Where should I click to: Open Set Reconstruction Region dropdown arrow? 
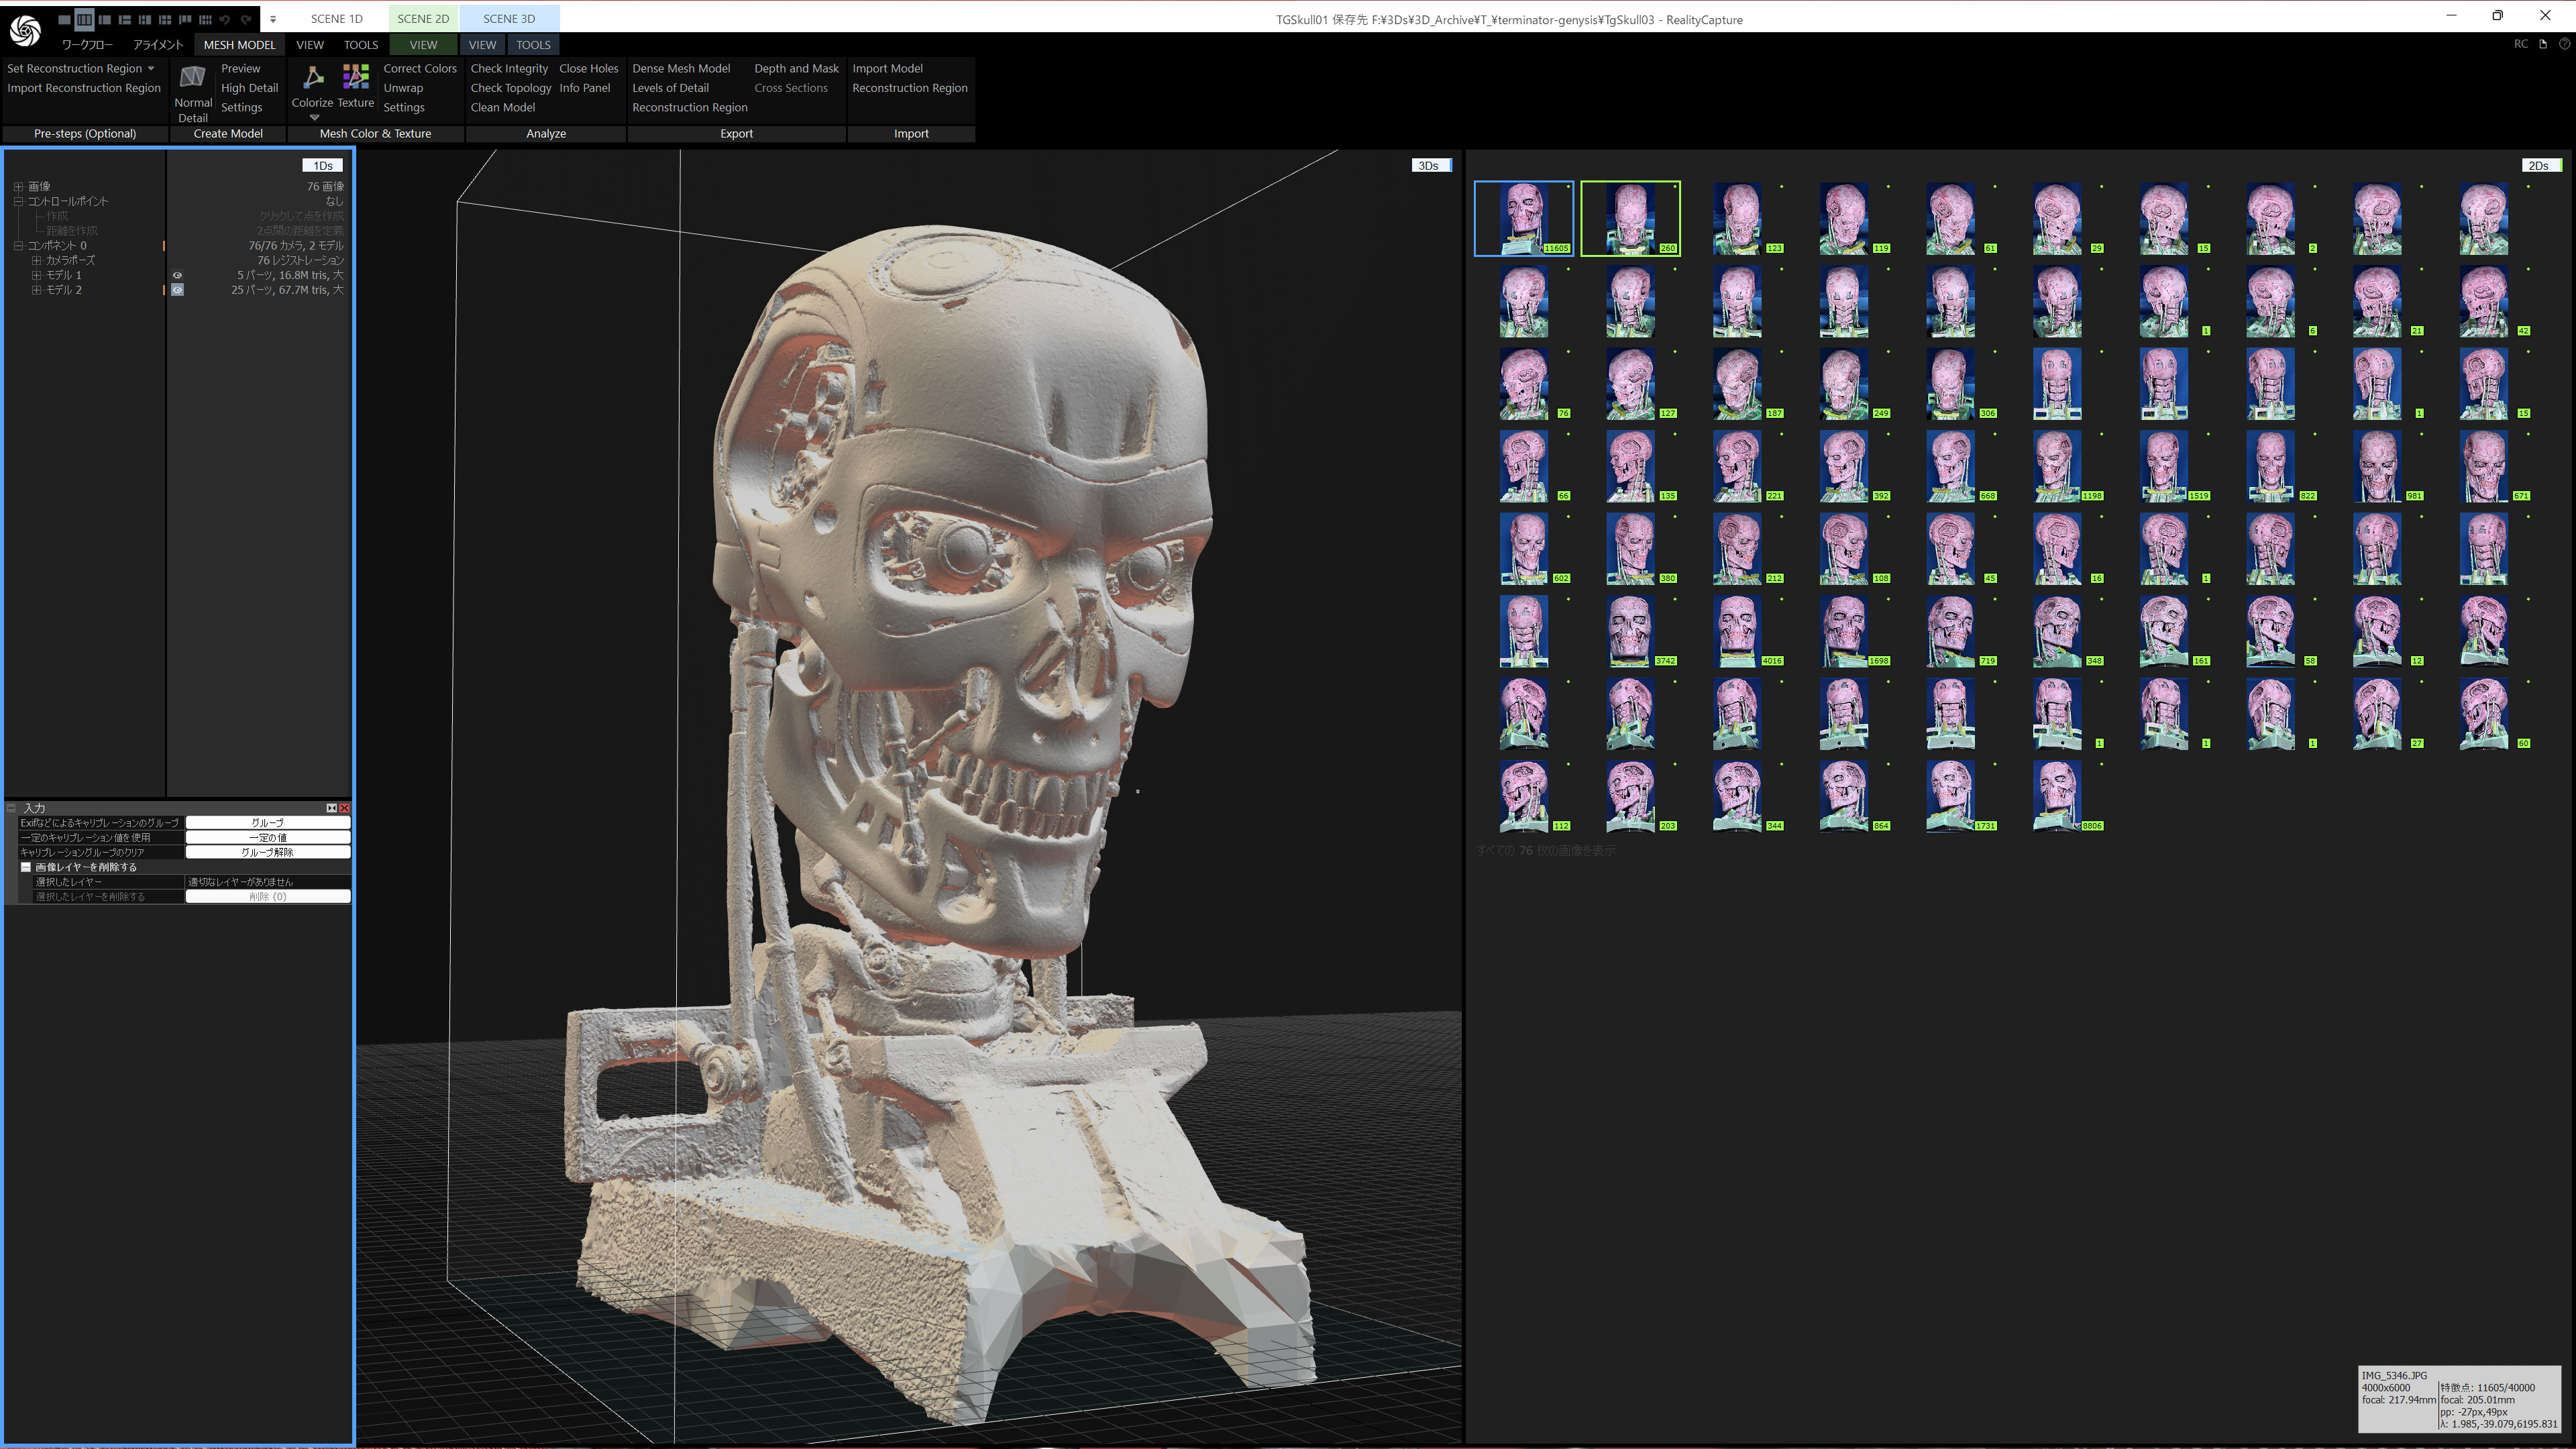pyautogui.click(x=151, y=69)
